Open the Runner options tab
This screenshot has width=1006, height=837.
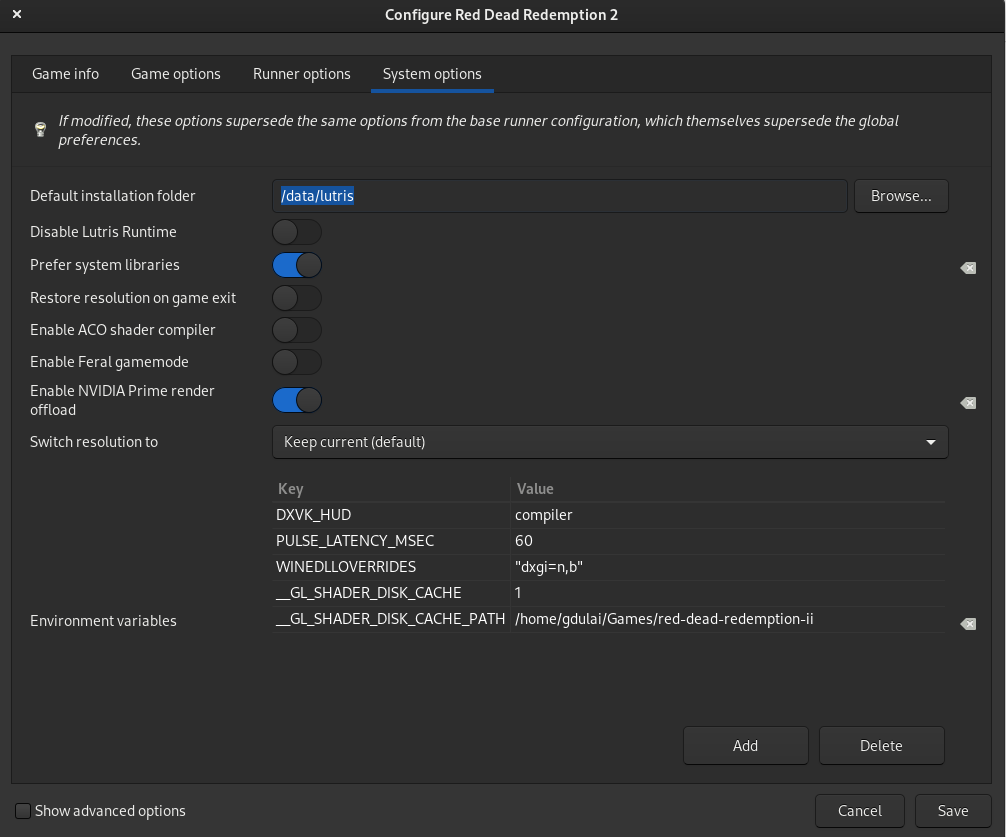coord(302,74)
